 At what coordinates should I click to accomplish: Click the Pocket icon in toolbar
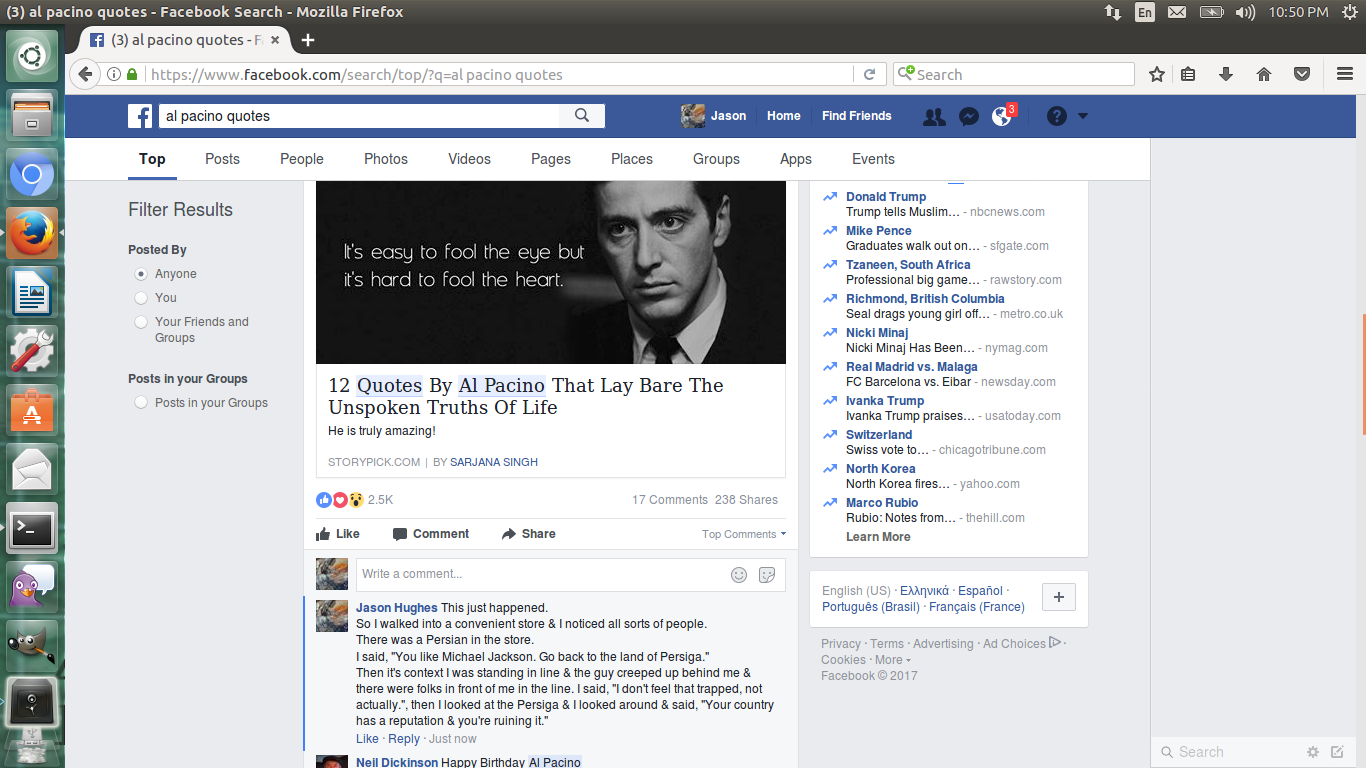click(x=1302, y=74)
